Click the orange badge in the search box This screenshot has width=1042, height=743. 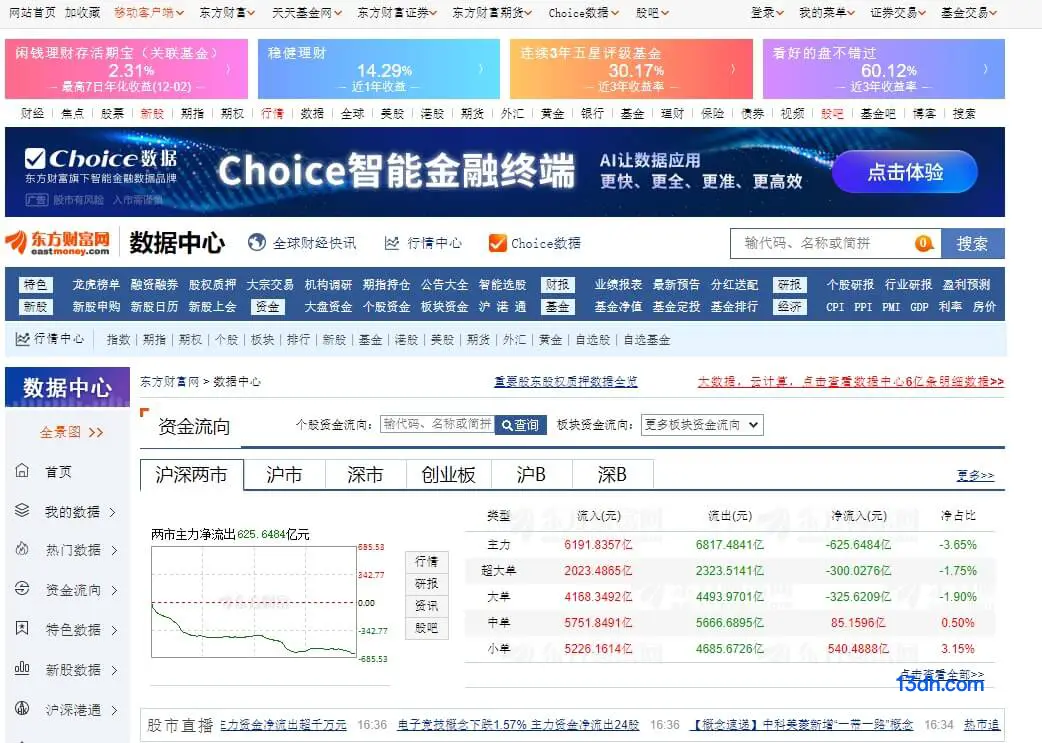pos(923,243)
